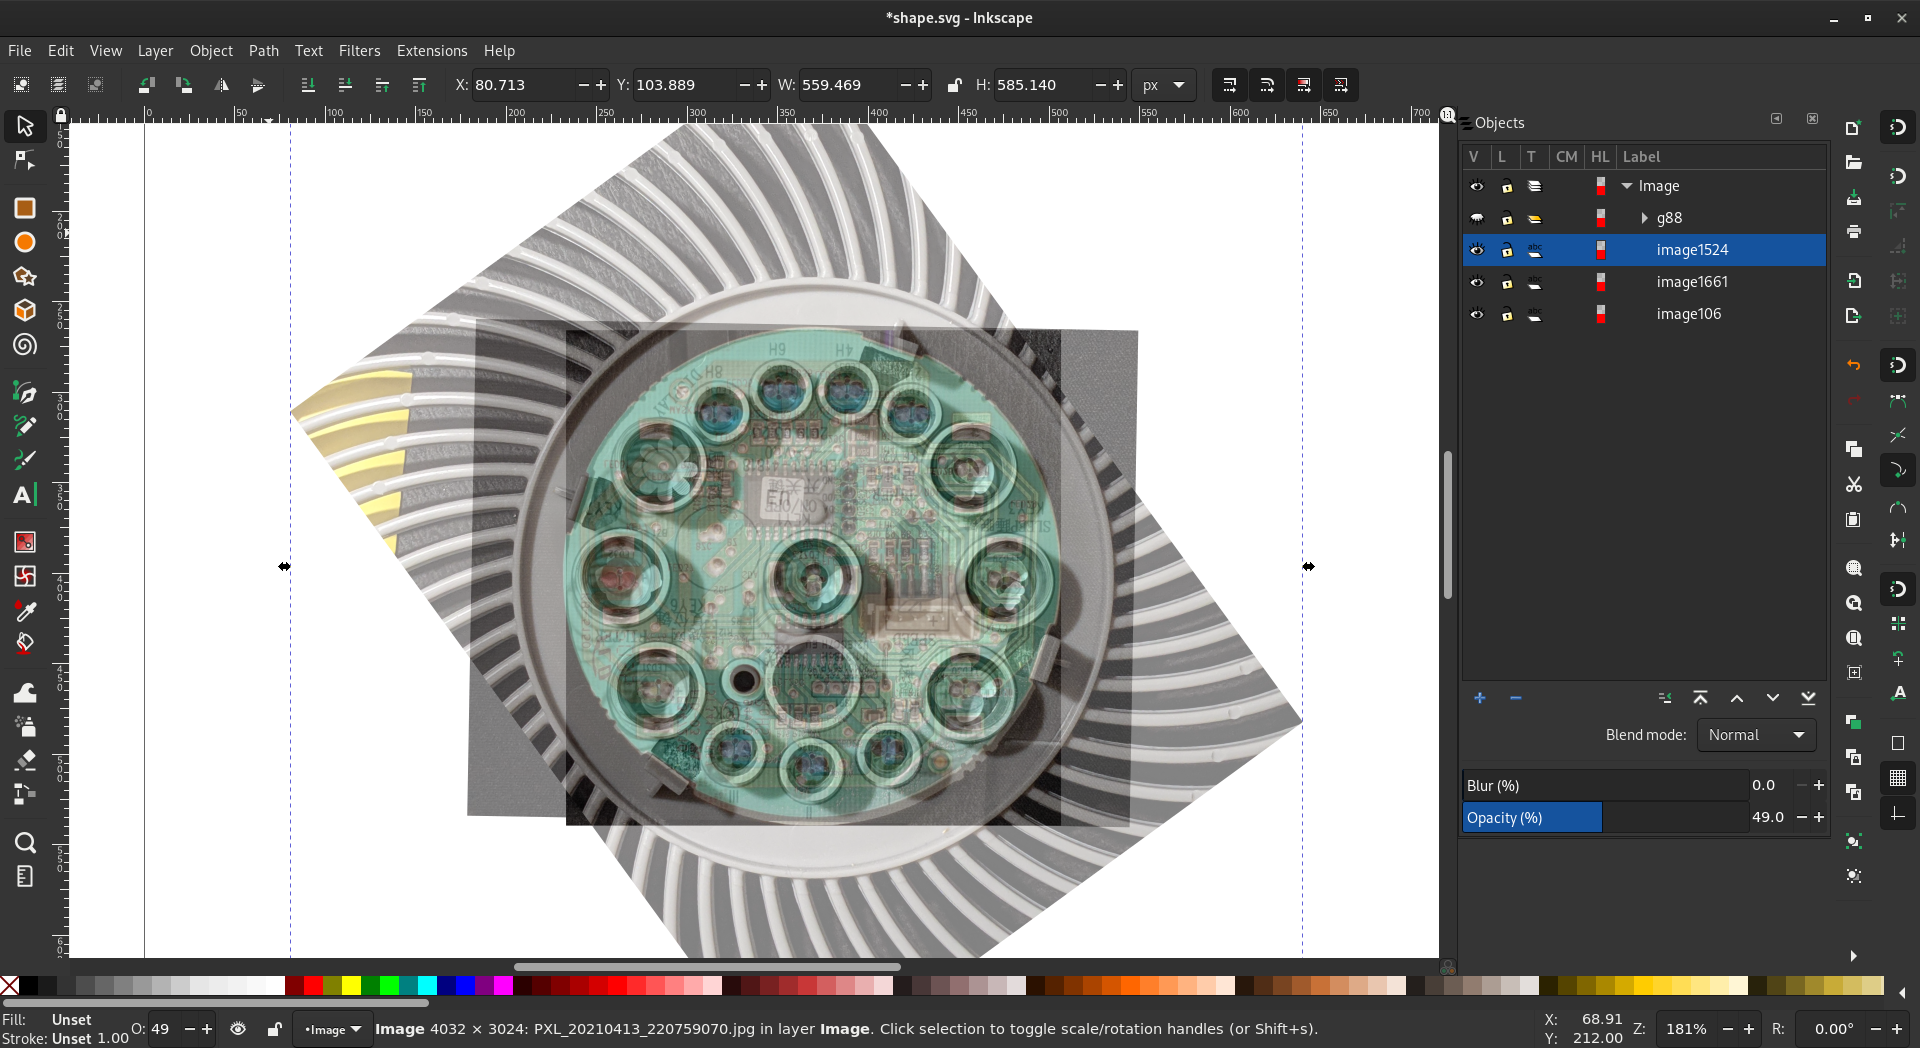Select image106 in Objects list

coord(1688,314)
